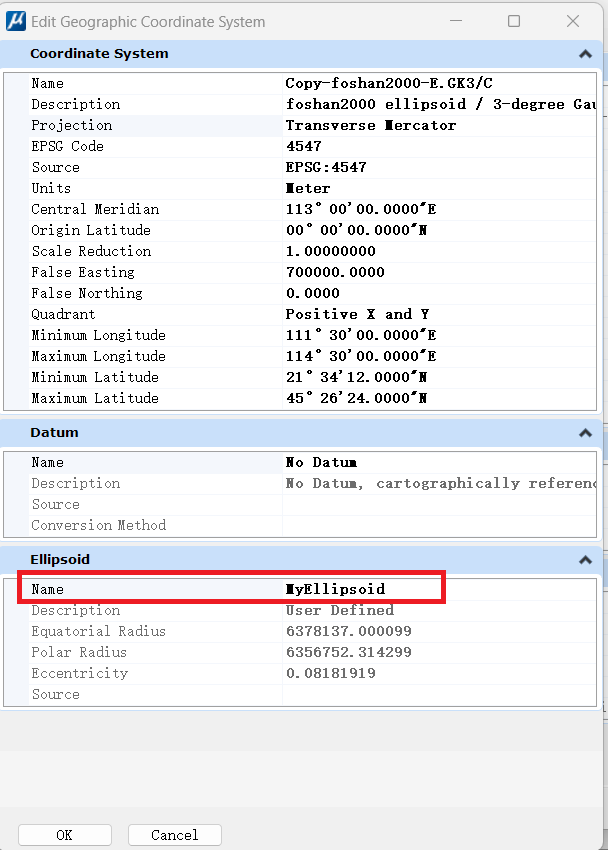The height and width of the screenshot is (850, 608).
Task: Maximize the dialog window
Action: [x=514, y=21]
